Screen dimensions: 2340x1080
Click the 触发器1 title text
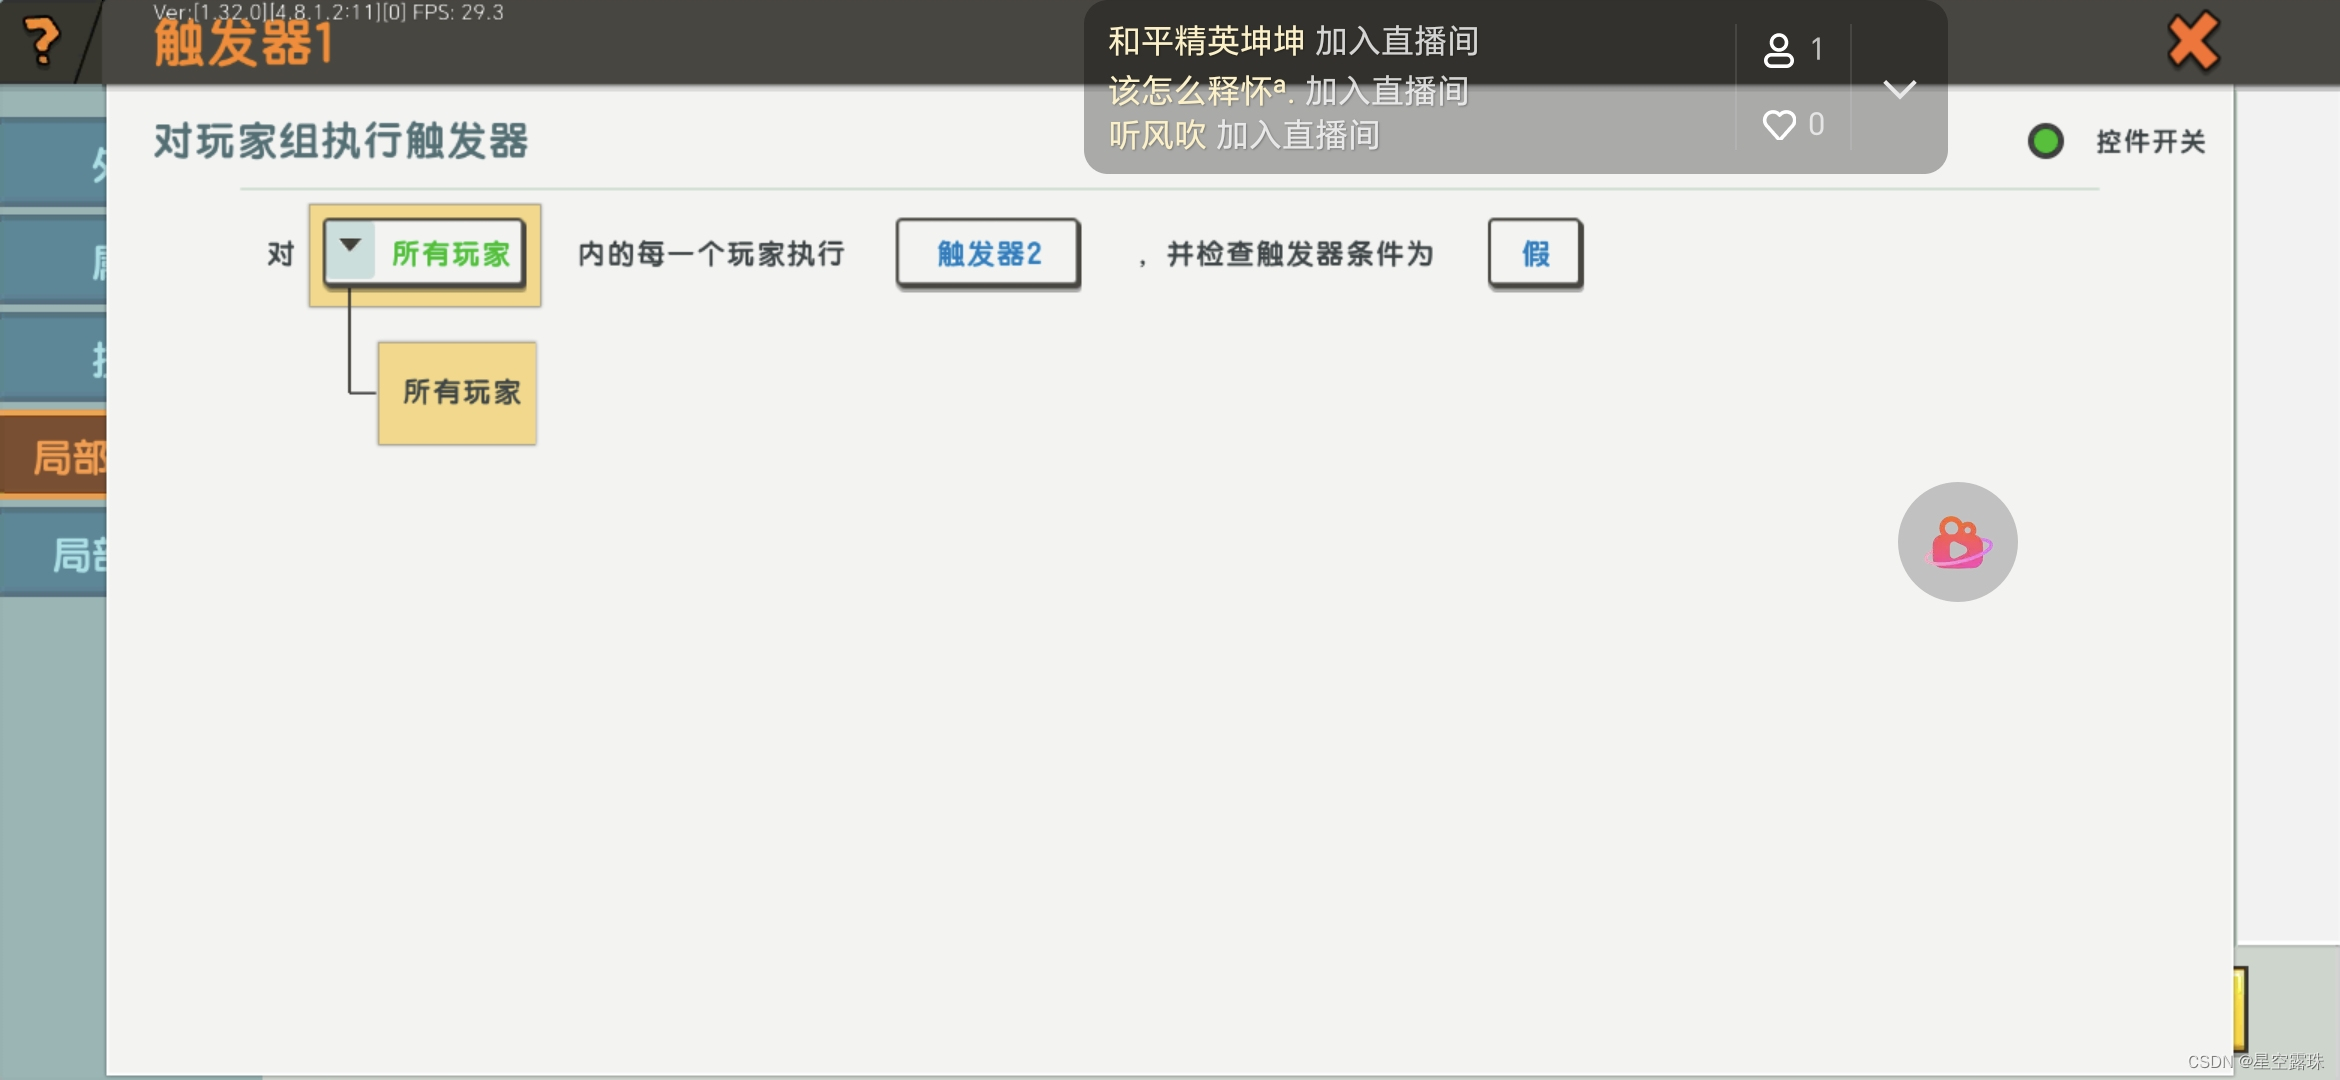coord(243,44)
